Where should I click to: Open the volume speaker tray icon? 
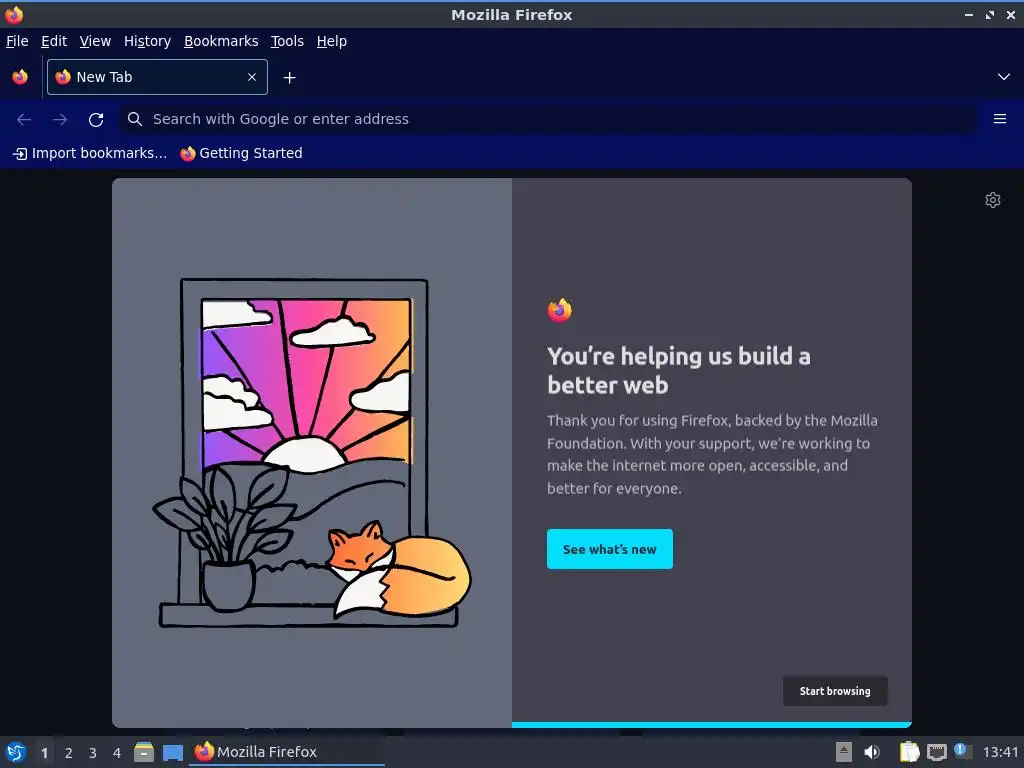click(872, 752)
